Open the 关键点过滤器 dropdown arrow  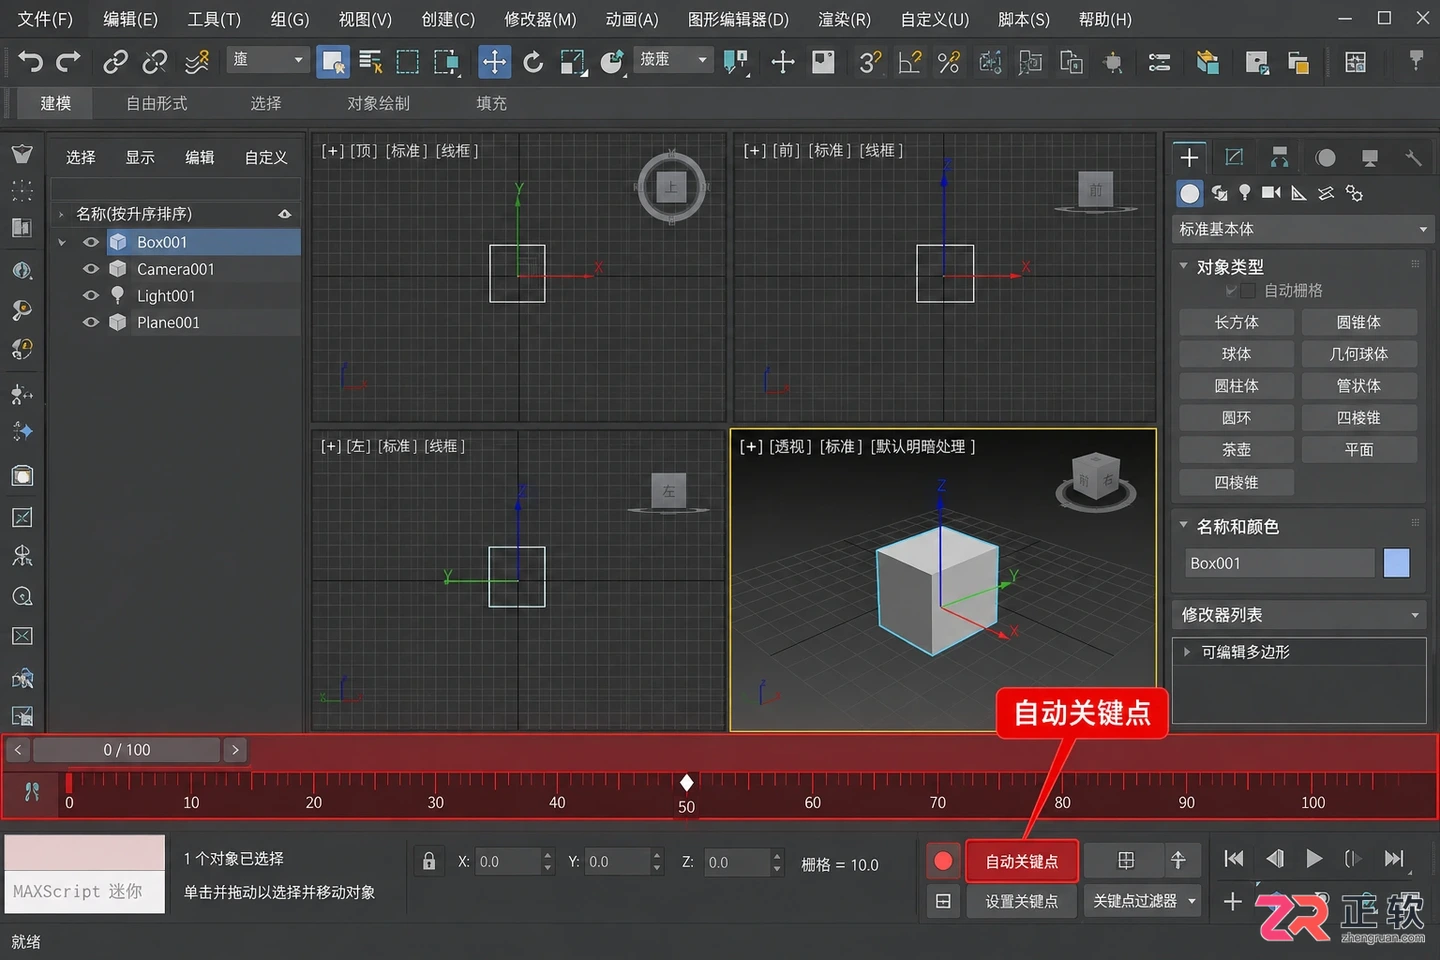point(1192,901)
